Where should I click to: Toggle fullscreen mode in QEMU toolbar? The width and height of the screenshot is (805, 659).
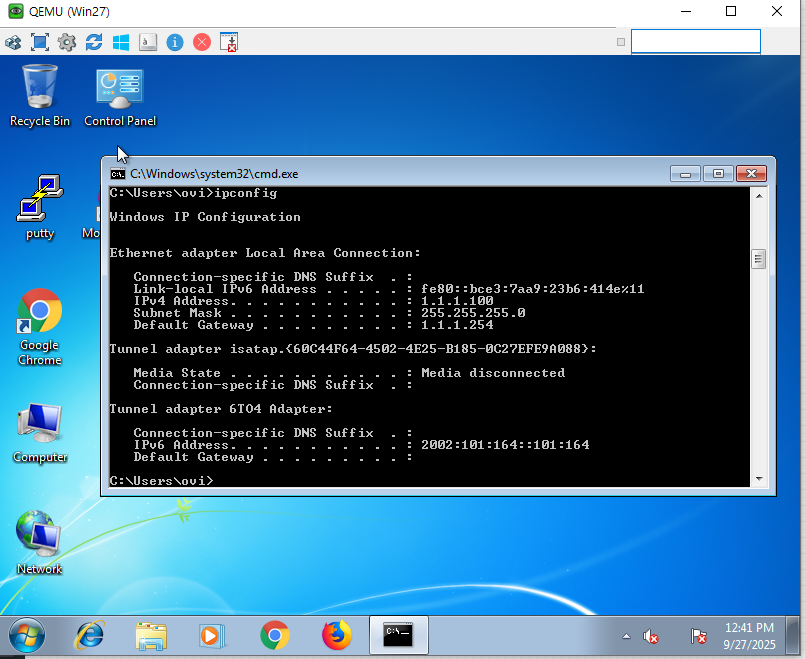(x=40, y=42)
